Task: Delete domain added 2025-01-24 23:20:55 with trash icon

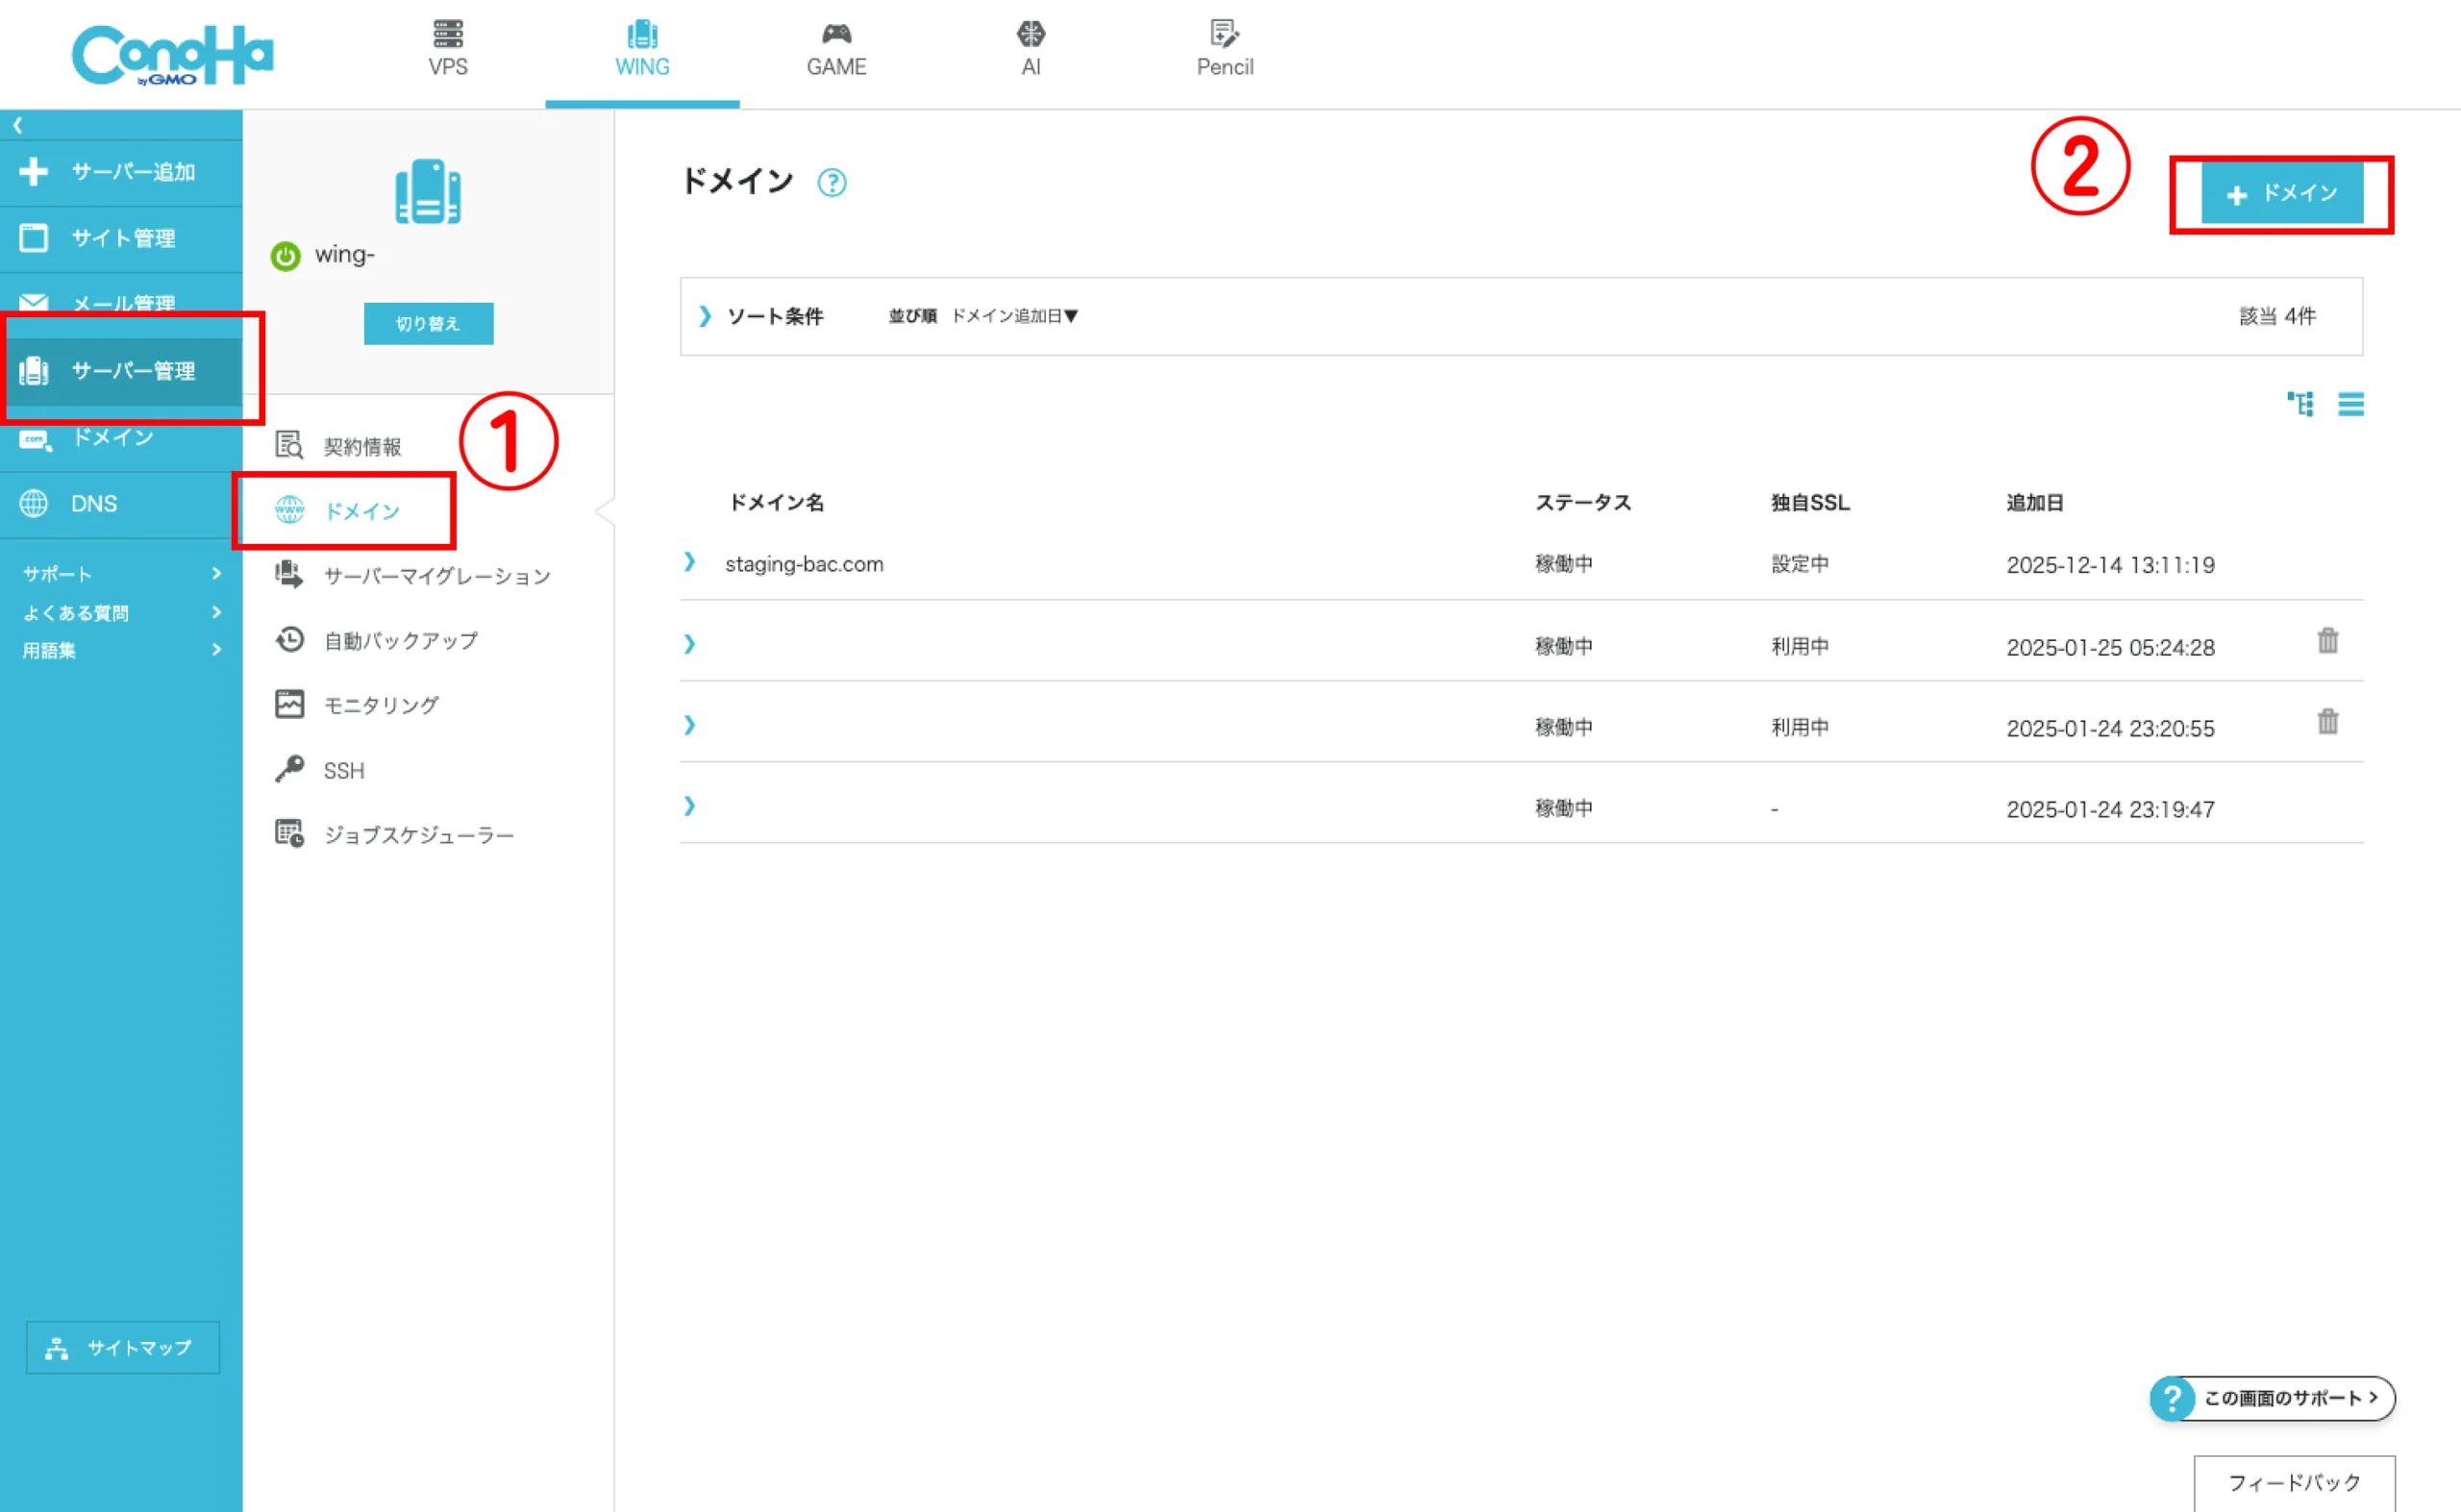Action: (x=2327, y=722)
